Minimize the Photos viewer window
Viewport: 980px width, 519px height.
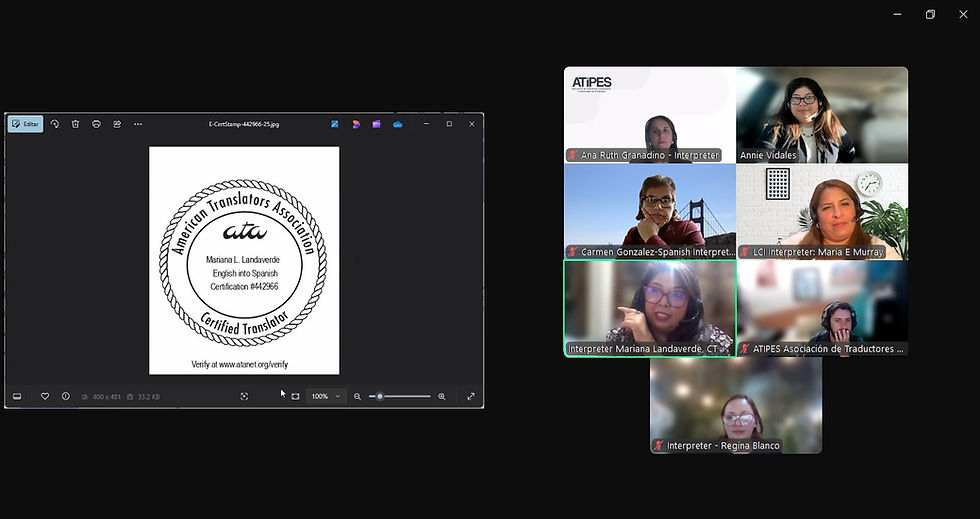pos(426,124)
